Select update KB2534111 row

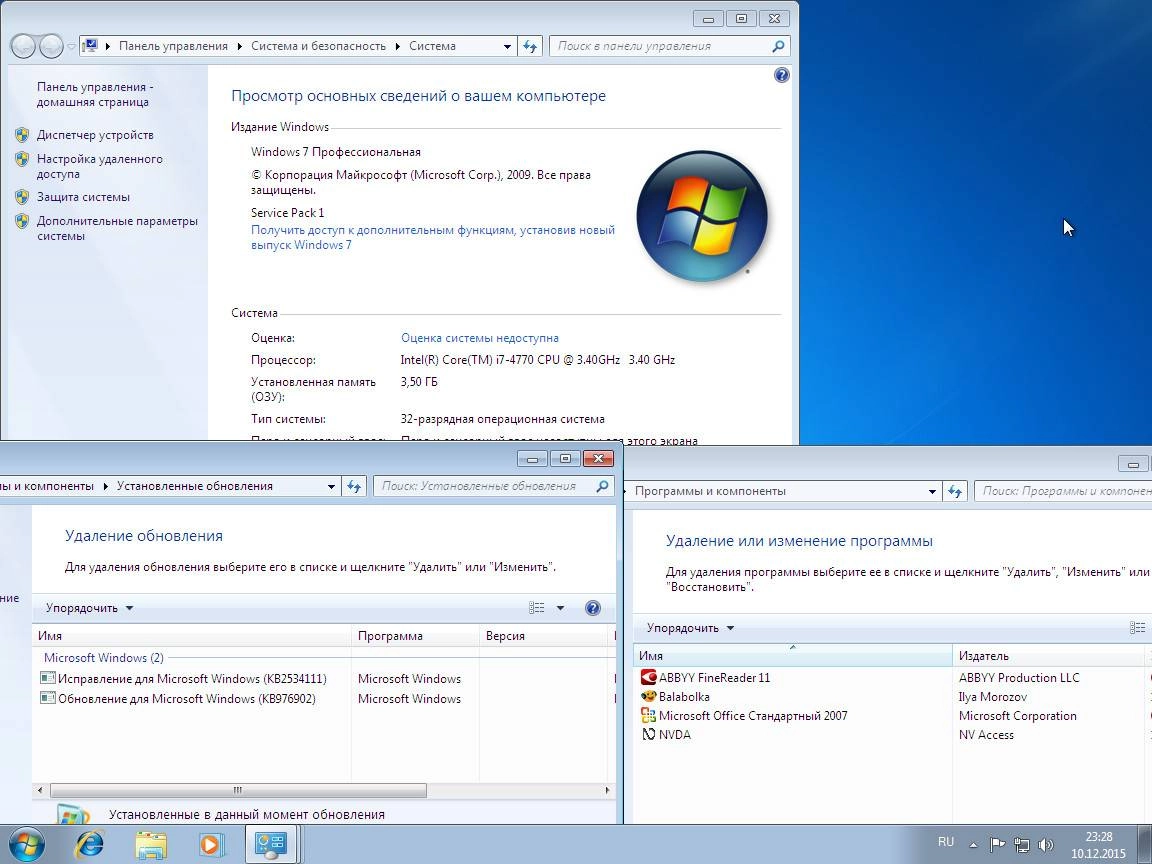323,679
